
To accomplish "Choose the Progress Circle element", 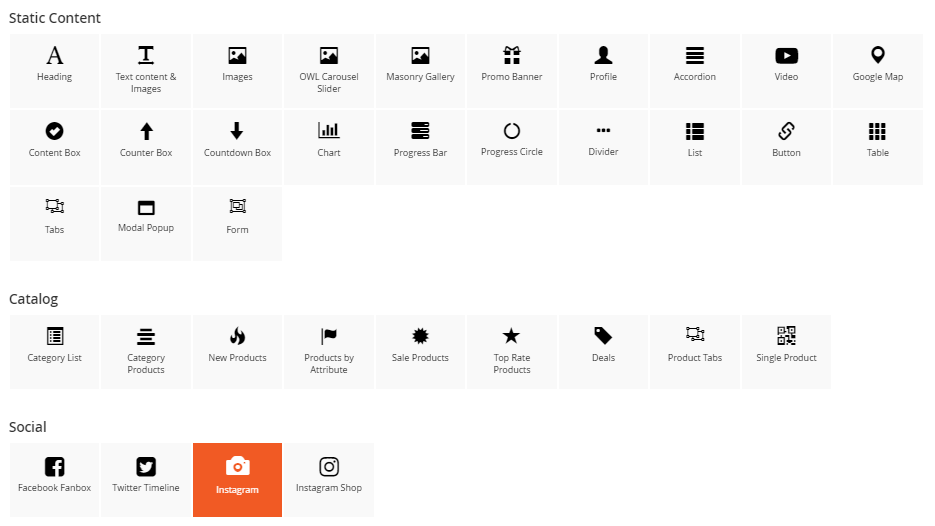I will point(512,146).
